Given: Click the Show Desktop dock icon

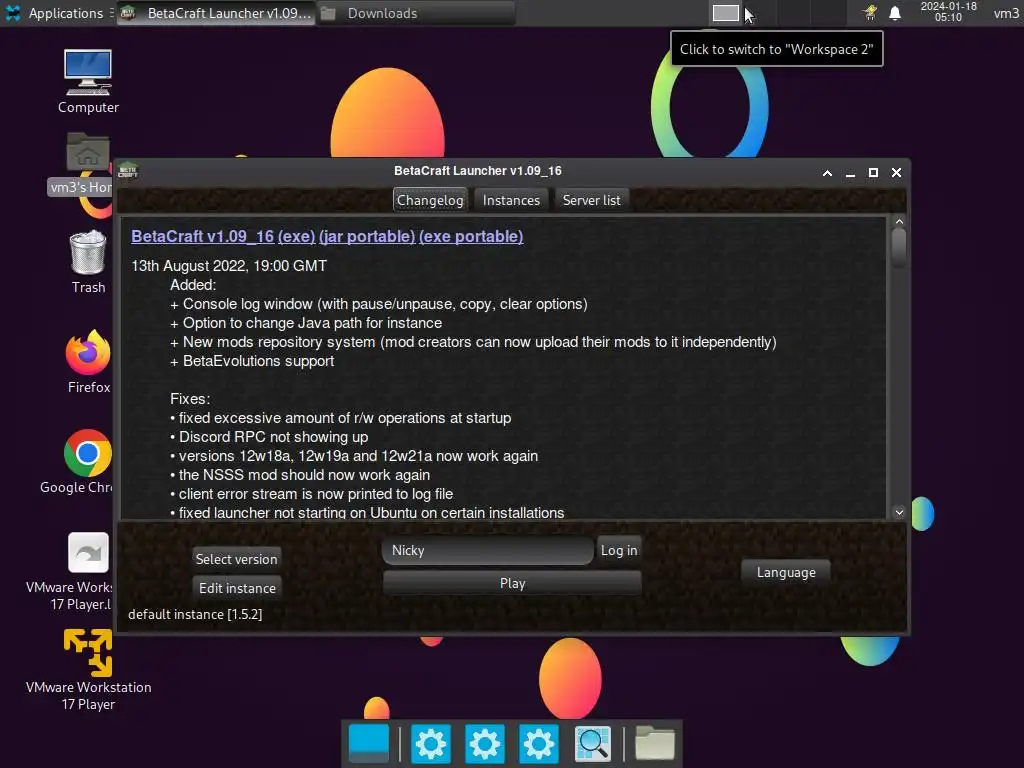Looking at the screenshot, I should tap(369, 743).
